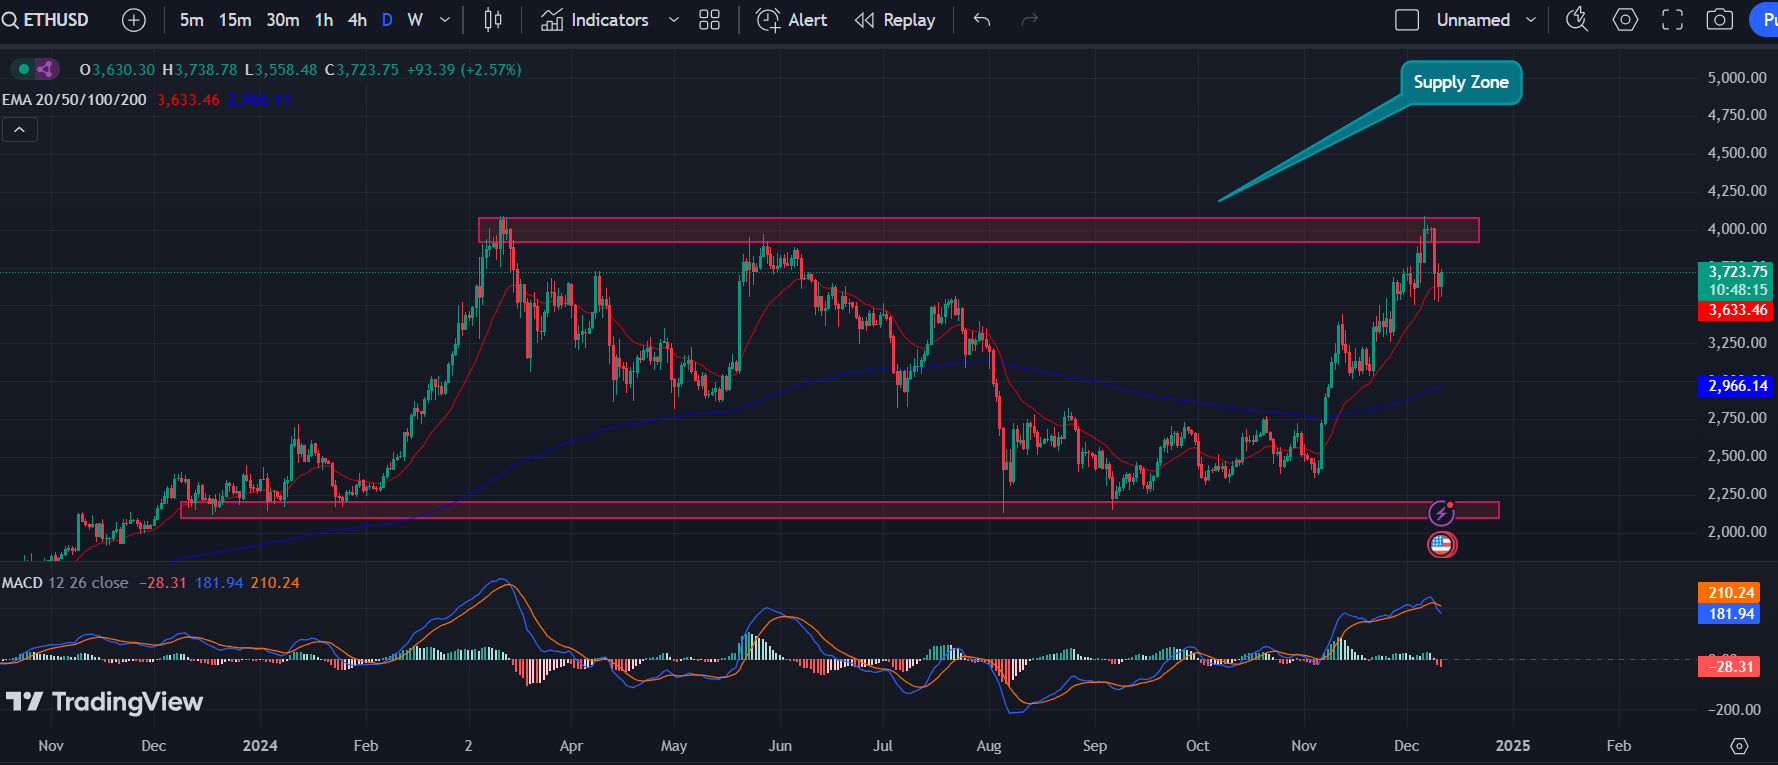Open the Unnamed layout menu
Screen dimensions: 1778x765
tap(1473, 20)
